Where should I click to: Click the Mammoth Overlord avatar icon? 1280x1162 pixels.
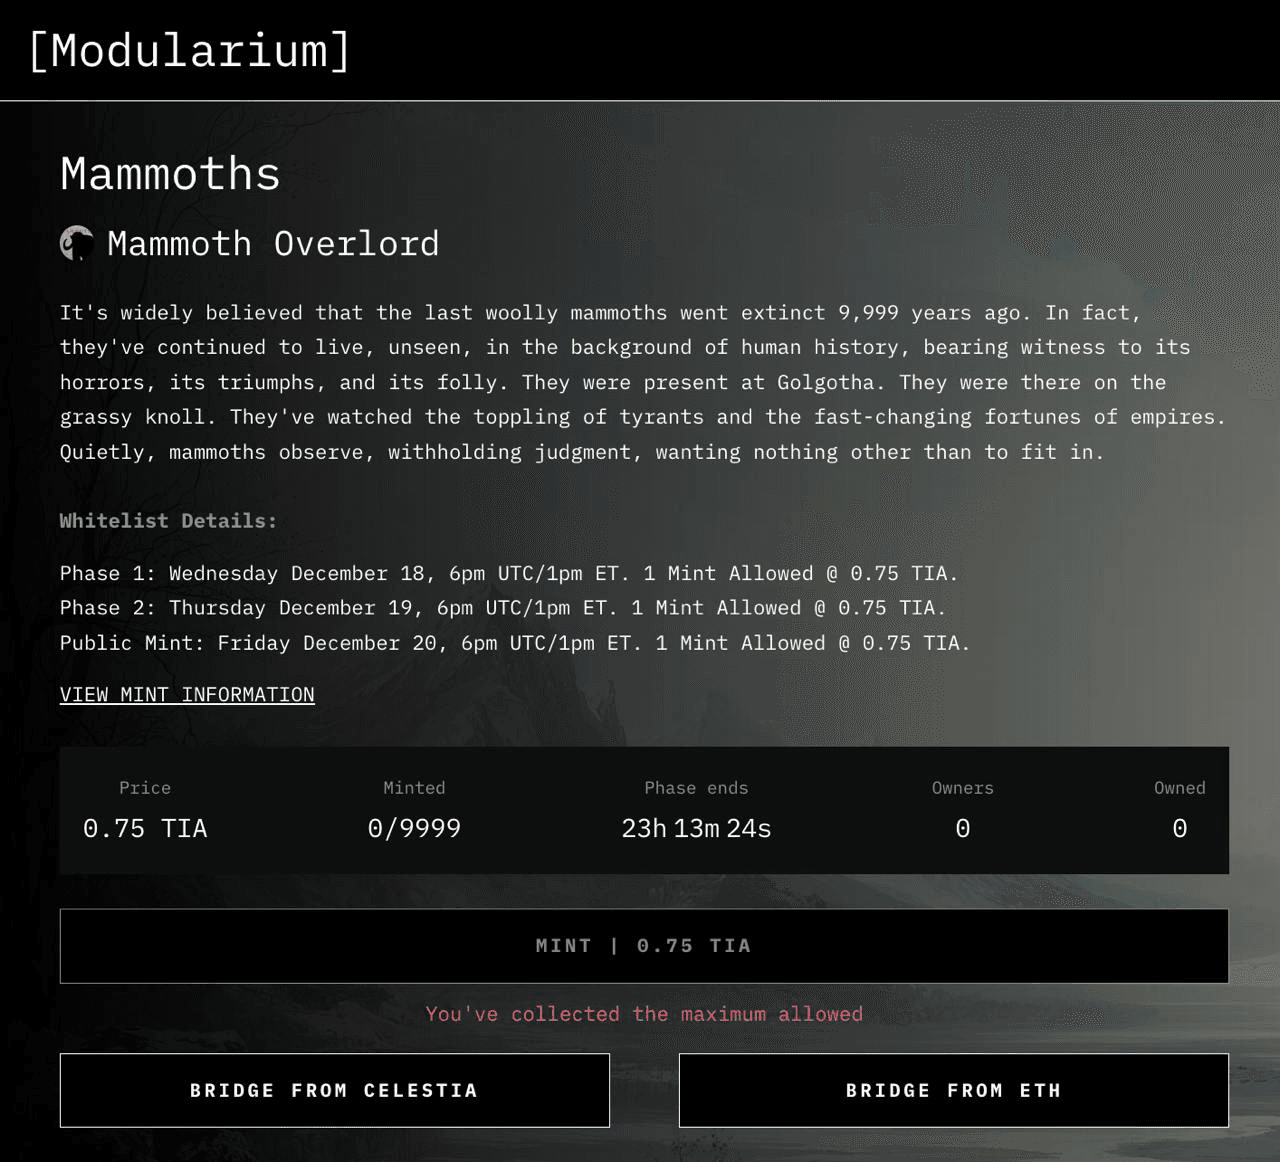click(x=77, y=243)
